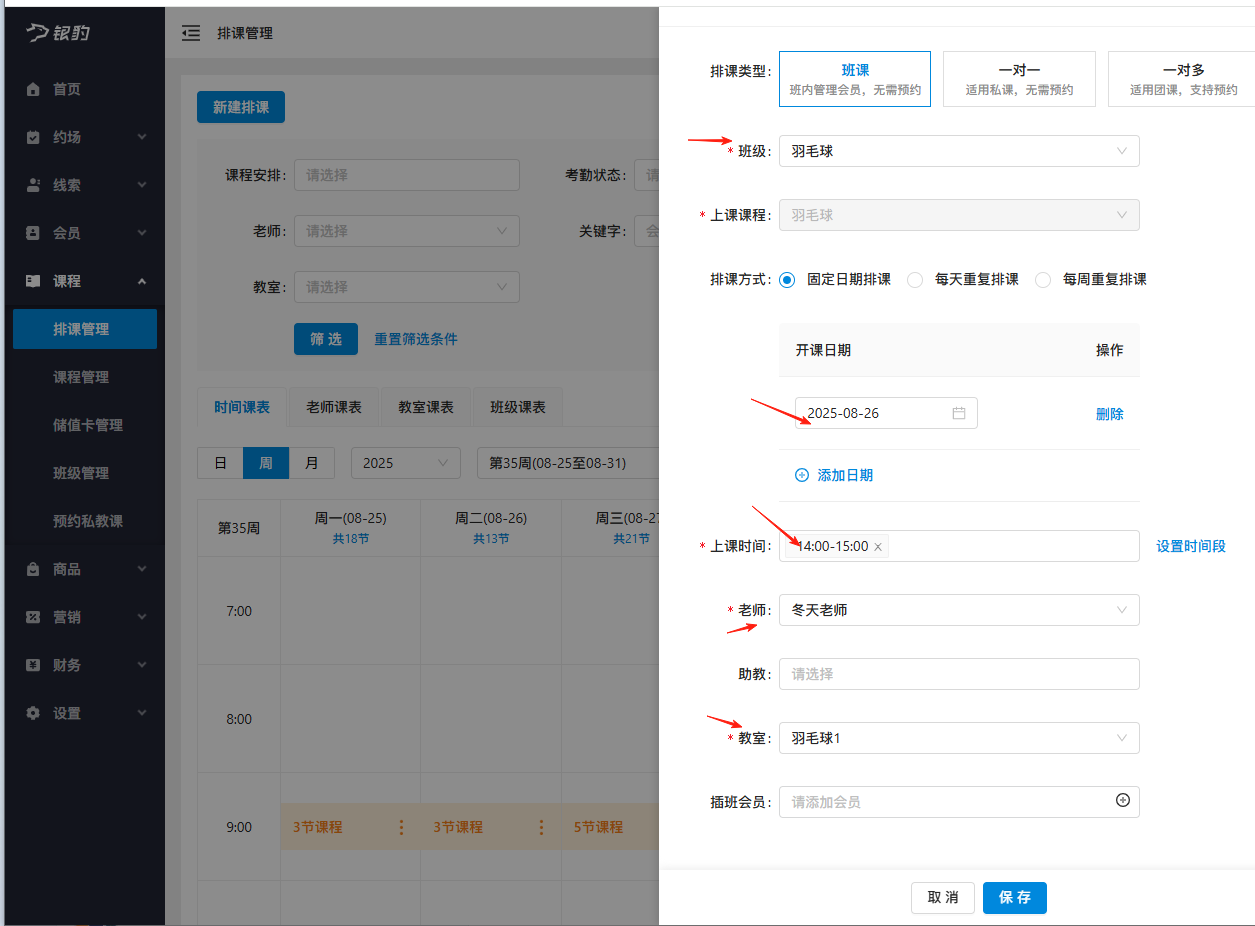Collapse the sidebar using the top-left icon
This screenshot has height=926, width=1255.
coord(191,32)
